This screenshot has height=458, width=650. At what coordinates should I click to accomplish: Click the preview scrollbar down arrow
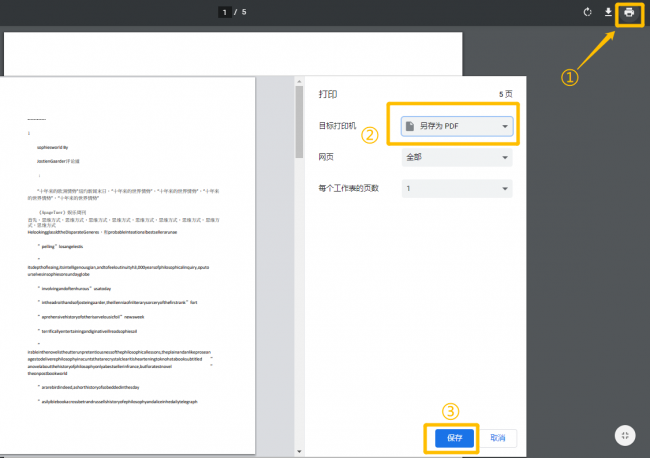(299, 451)
